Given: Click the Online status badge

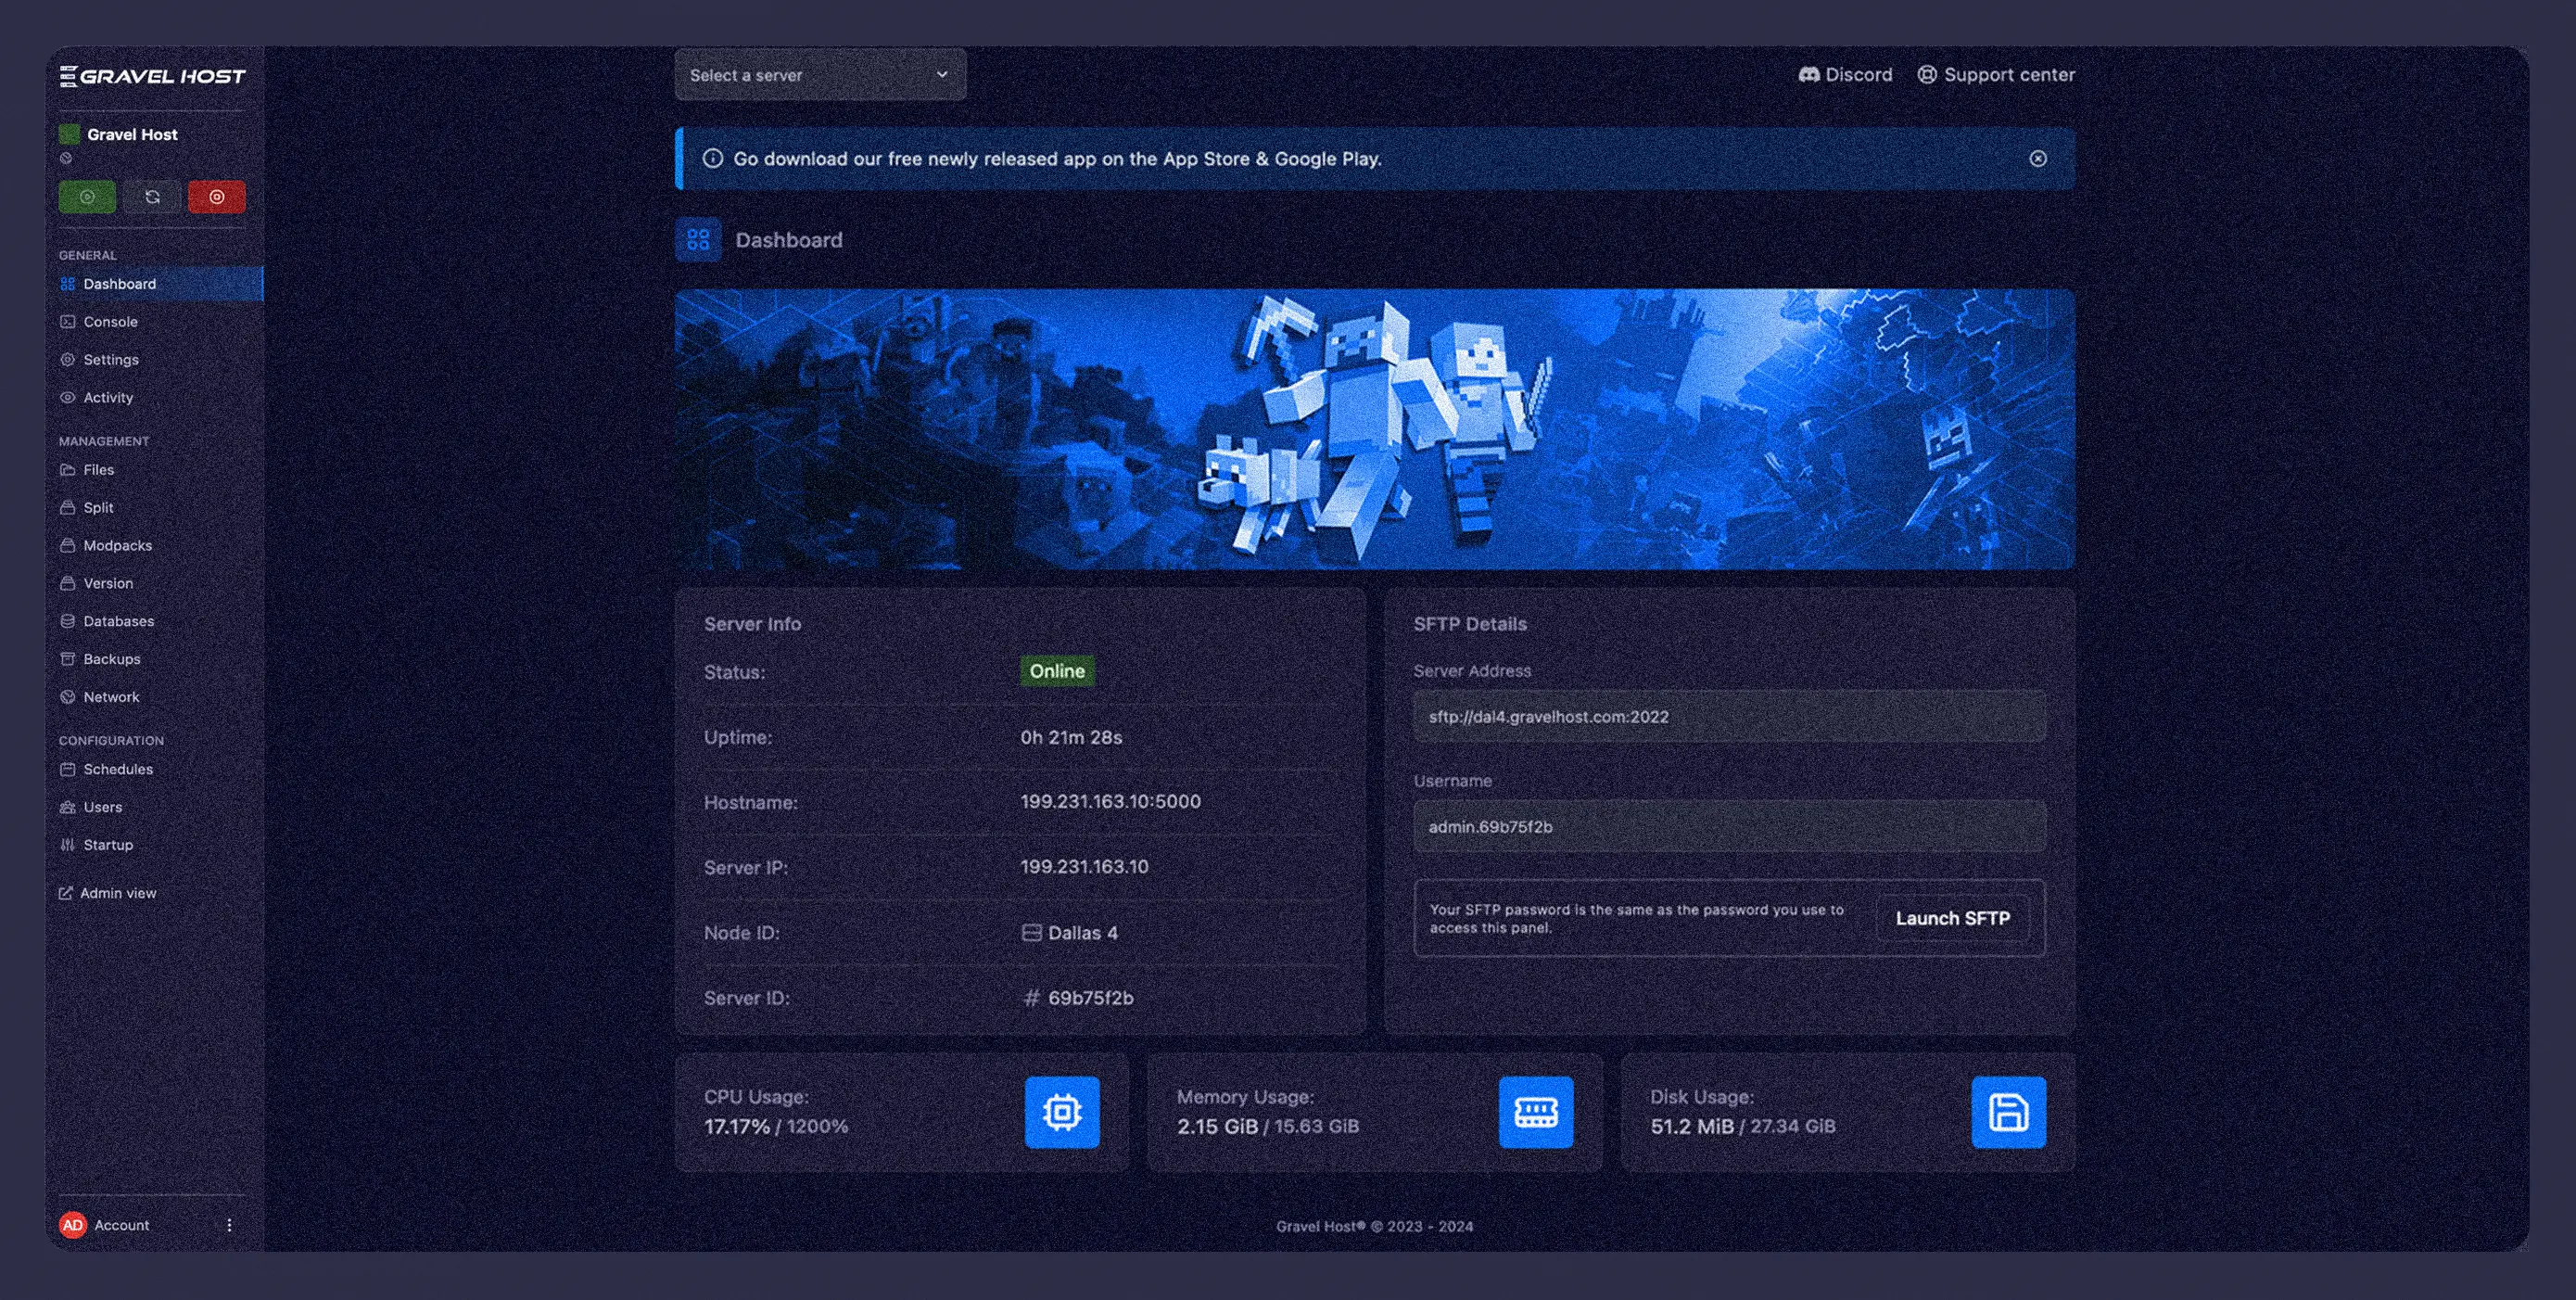Looking at the screenshot, I should (x=1057, y=671).
